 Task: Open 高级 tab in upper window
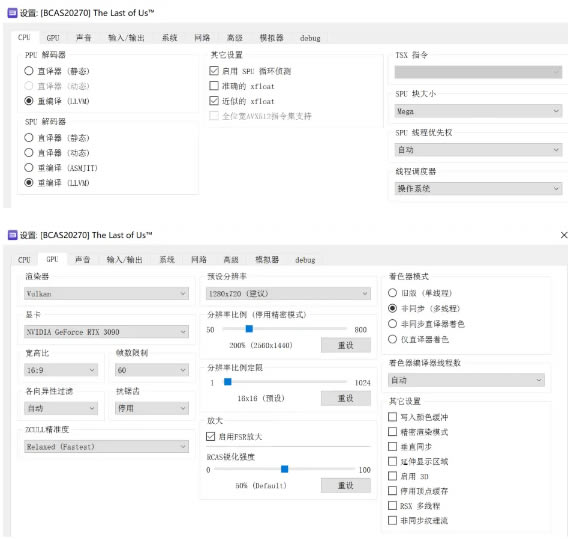pyautogui.click(x=234, y=38)
